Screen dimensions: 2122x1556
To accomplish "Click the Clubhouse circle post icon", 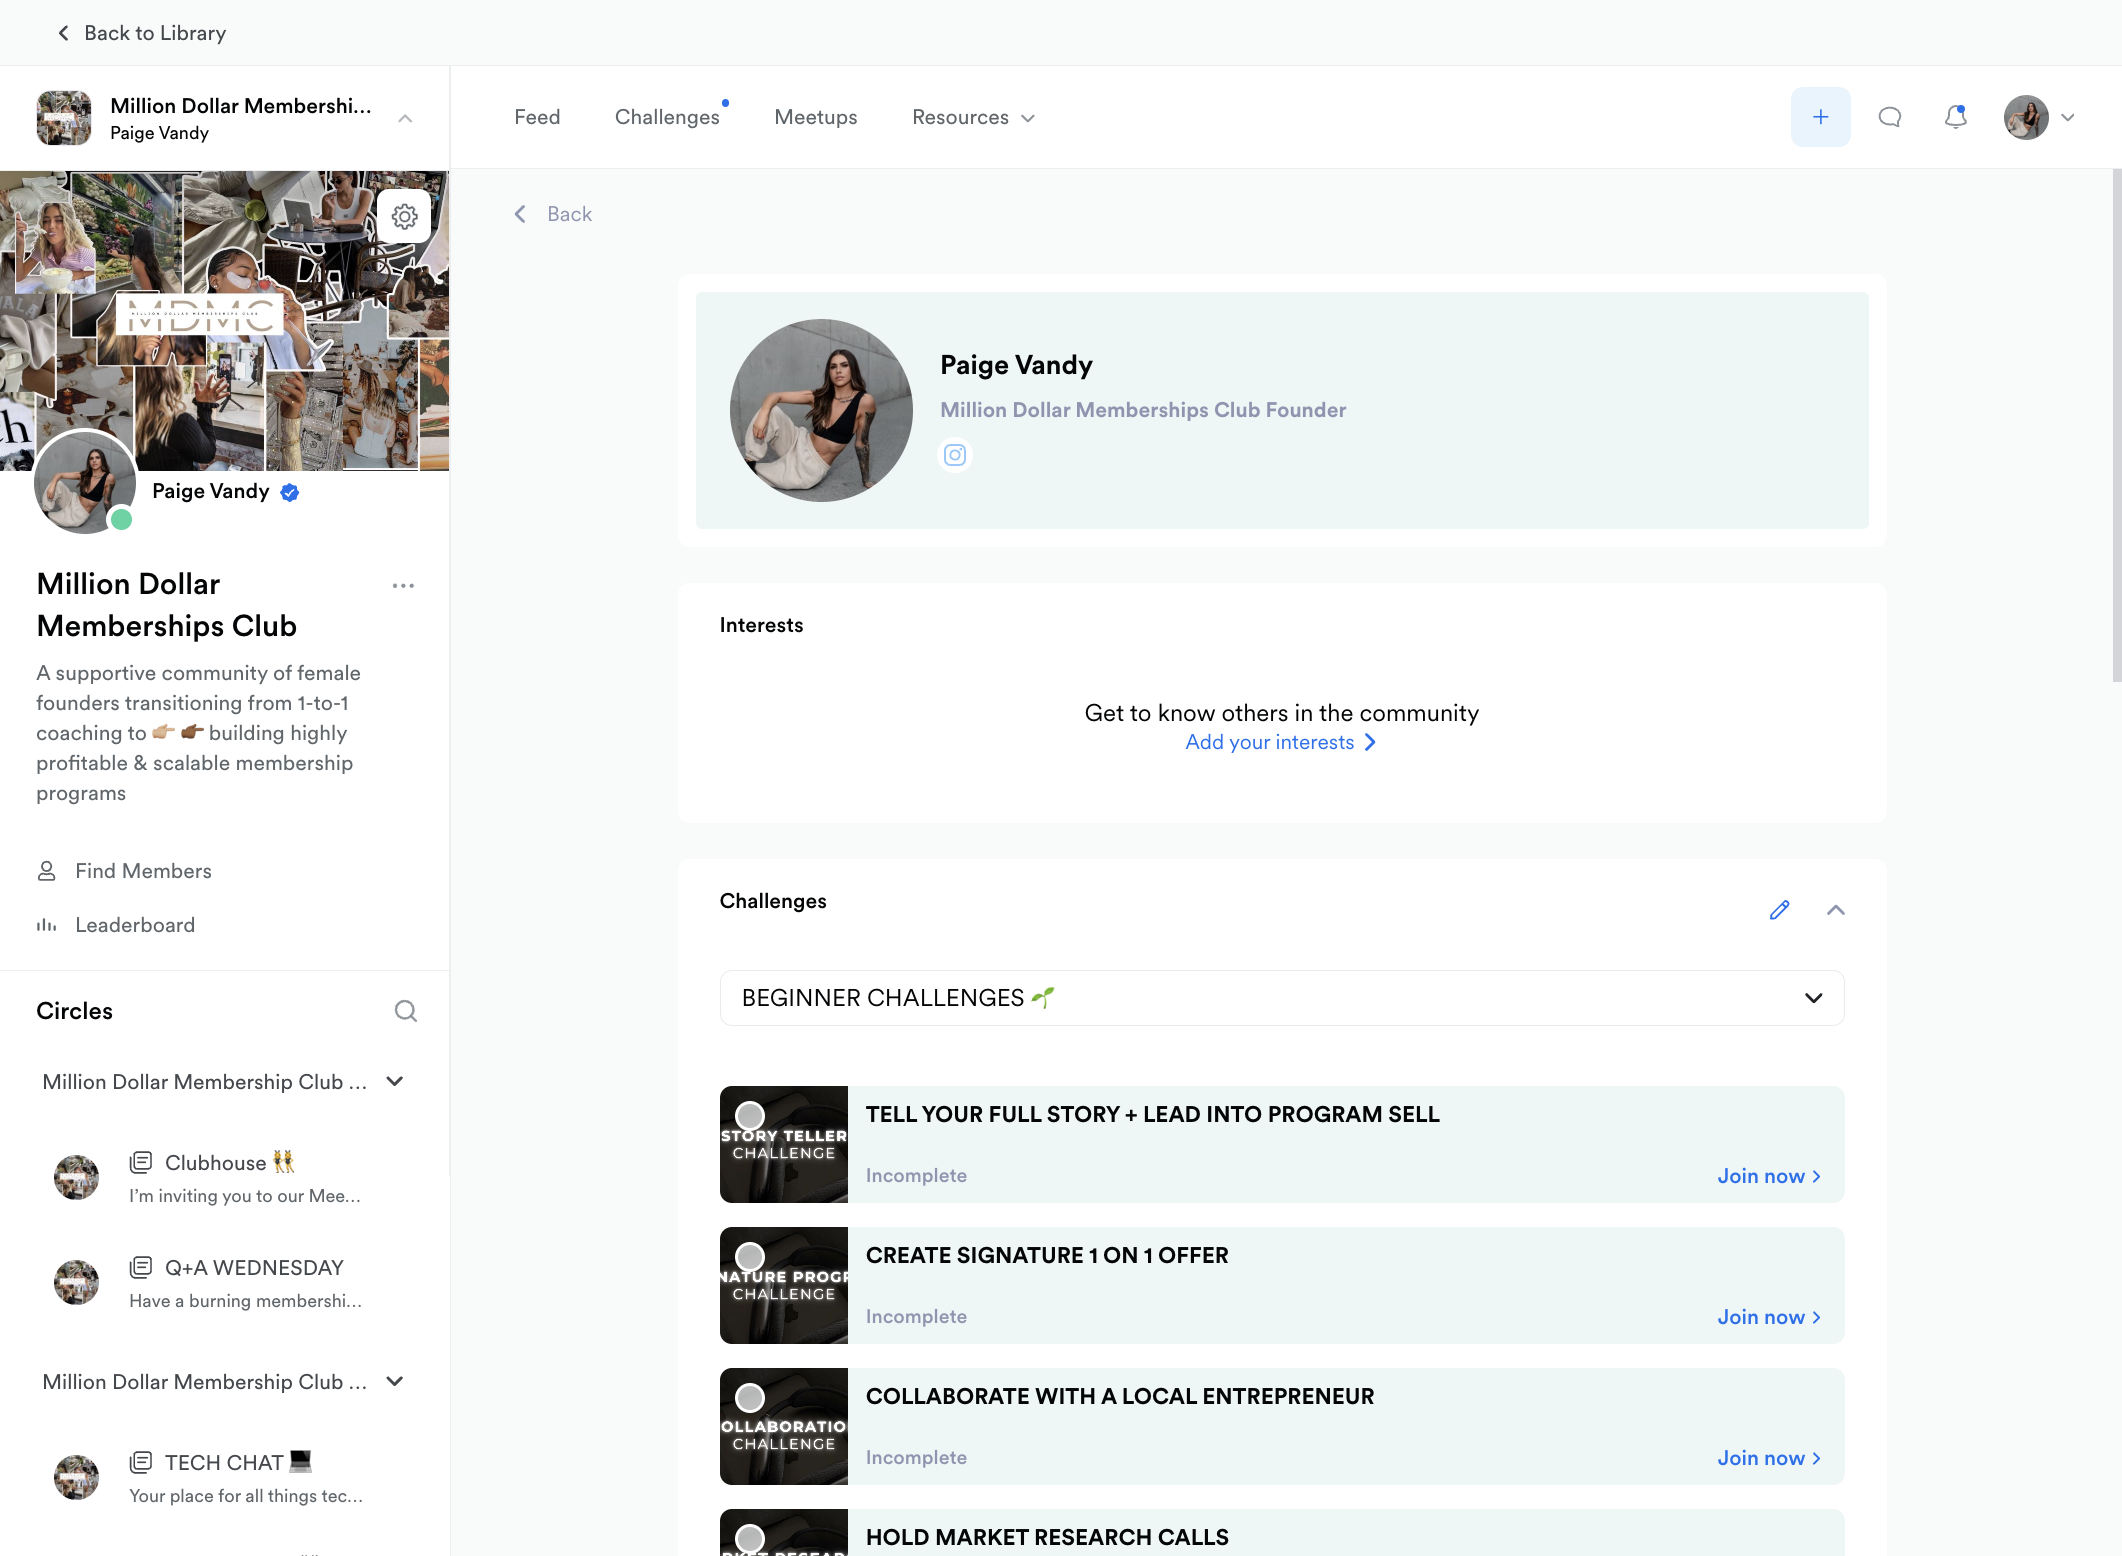I will tap(141, 1162).
